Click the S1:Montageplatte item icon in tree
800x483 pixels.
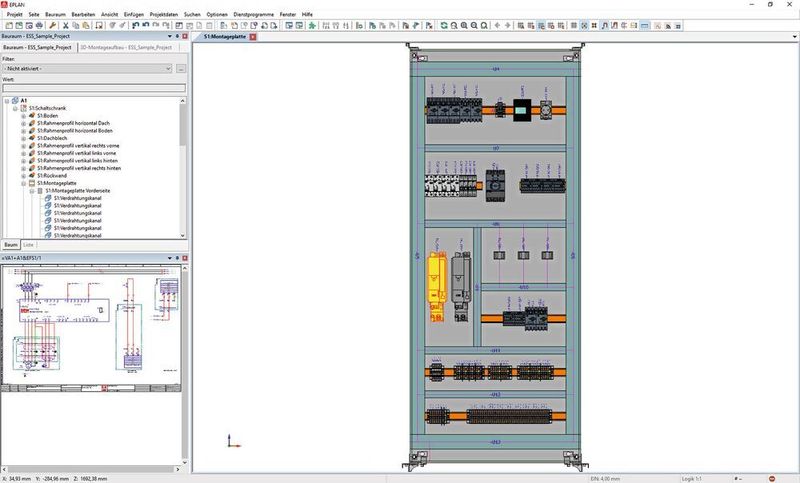[32, 183]
